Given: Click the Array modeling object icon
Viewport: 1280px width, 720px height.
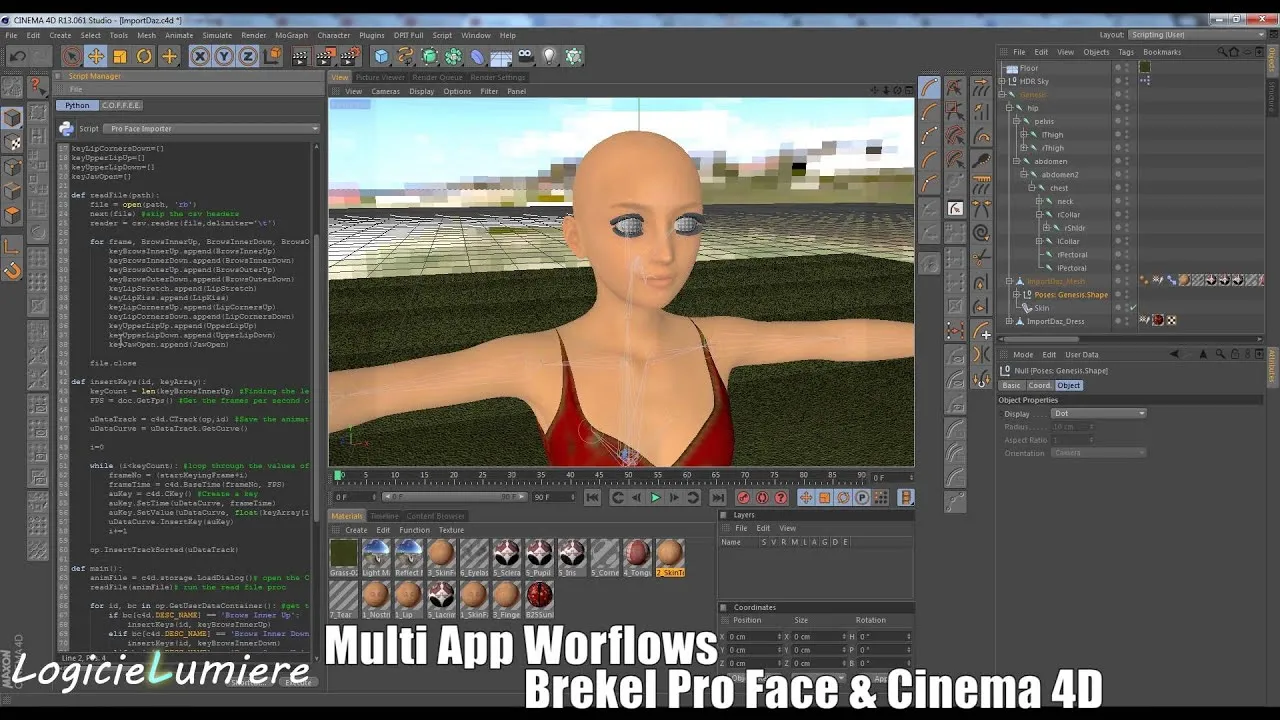Looking at the screenshot, I should click(454, 57).
